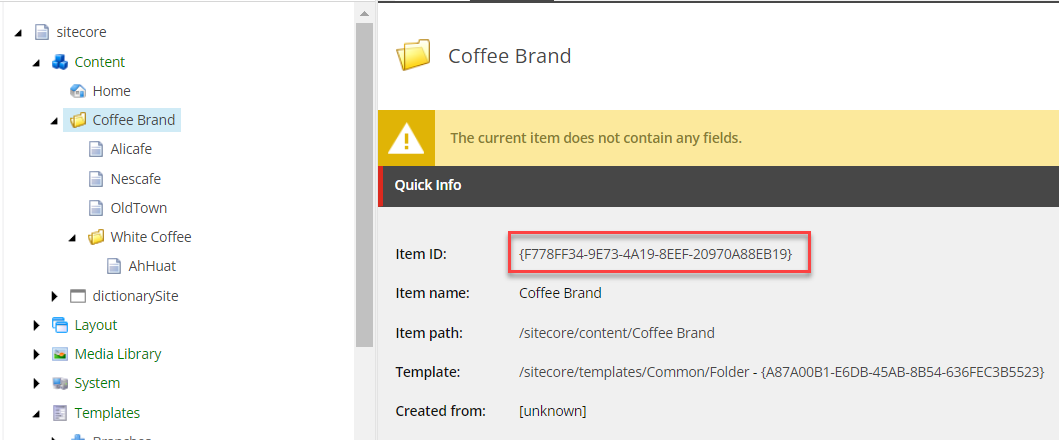Screen dimensions: 1059x440
Task: Click the Alicafe document icon
Action: pos(96,149)
